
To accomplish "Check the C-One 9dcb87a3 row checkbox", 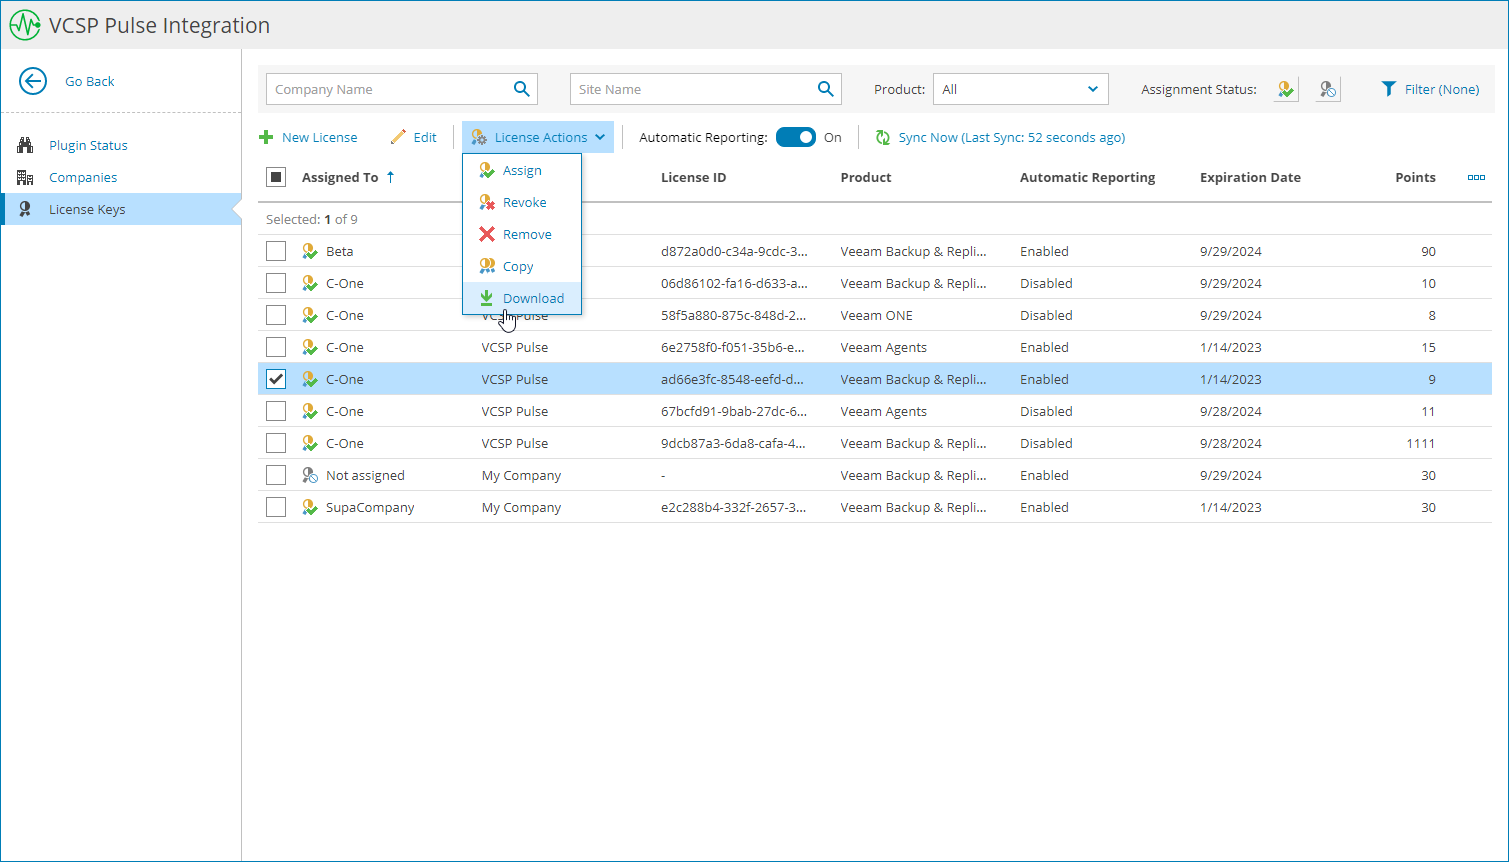I will [x=276, y=443].
